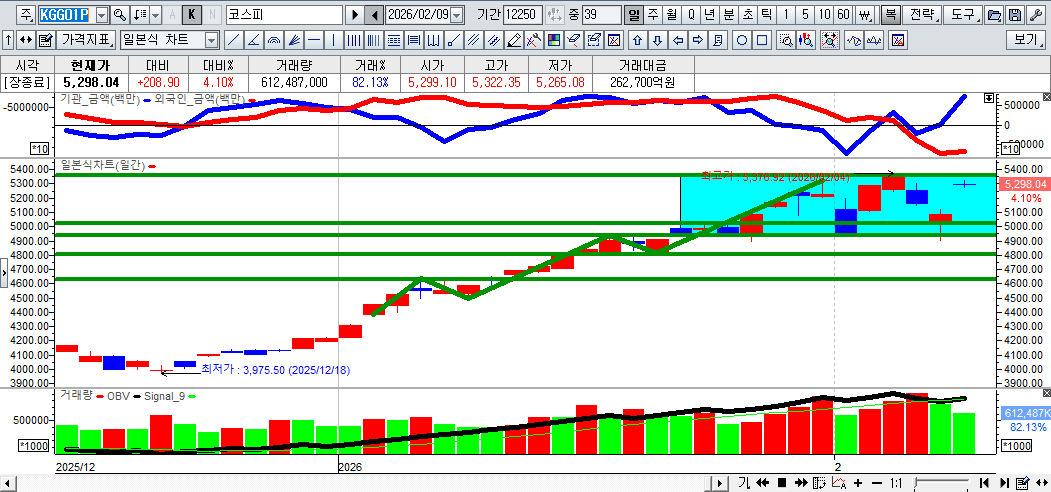Viewport: 1051px width, 492px height.
Task: Toggle the 일 (daily) period button
Action: [634, 15]
